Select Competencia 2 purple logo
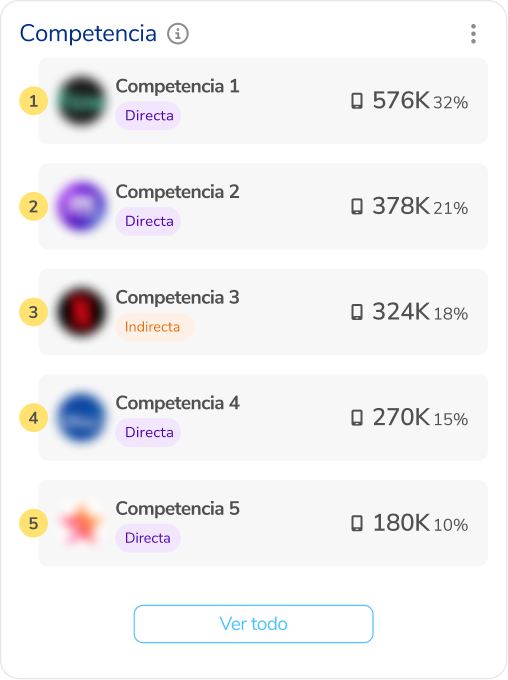This screenshot has height=680, width=508. [x=81, y=206]
